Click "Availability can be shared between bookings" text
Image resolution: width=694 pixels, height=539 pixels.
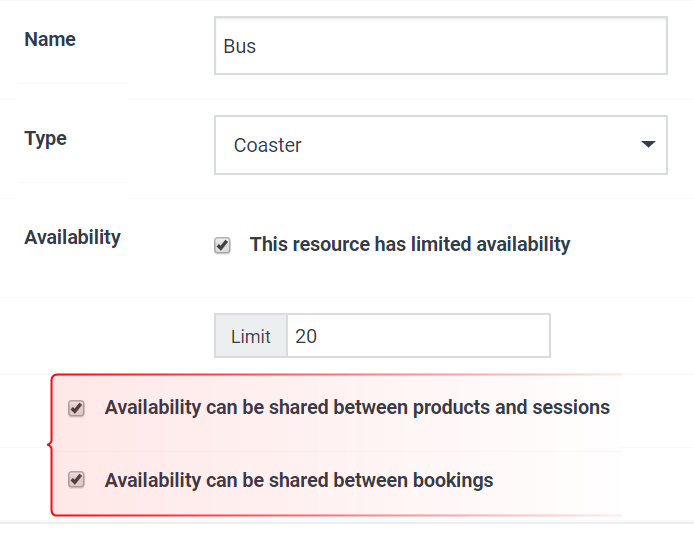coord(299,480)
